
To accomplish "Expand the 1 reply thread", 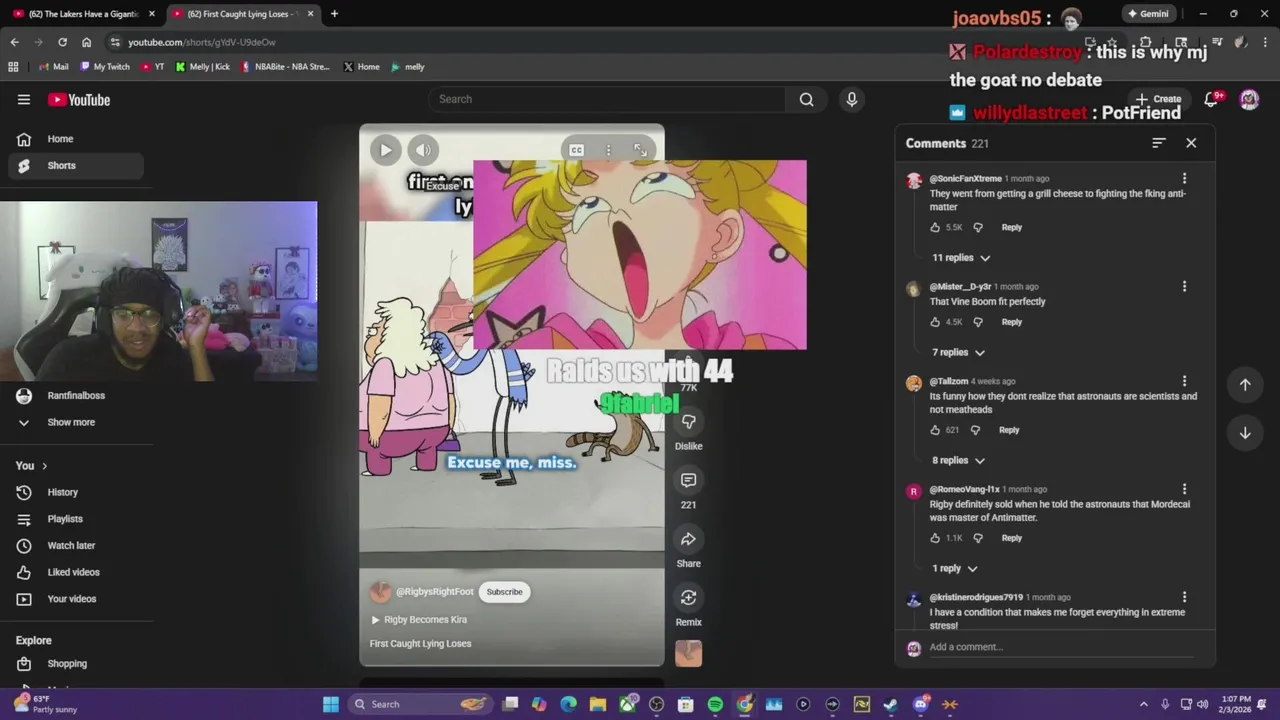I will pyautogui.click(x=955, y=569).
